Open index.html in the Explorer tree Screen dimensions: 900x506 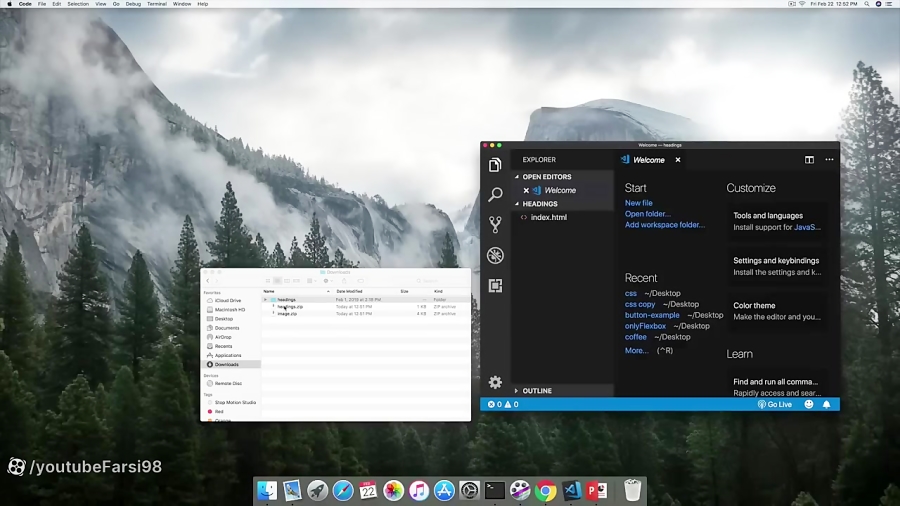click(548, 217)
